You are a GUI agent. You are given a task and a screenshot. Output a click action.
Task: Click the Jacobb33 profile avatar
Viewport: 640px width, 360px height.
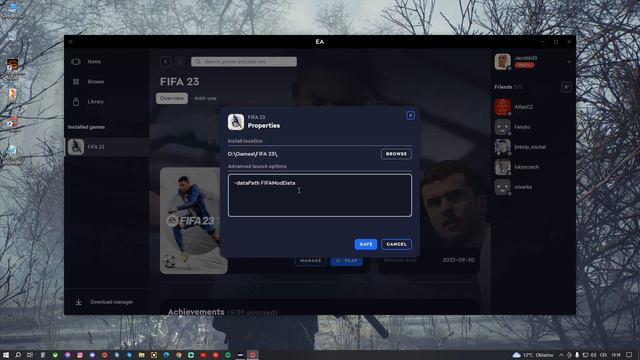pyautogui.click(x=502, y=62)
